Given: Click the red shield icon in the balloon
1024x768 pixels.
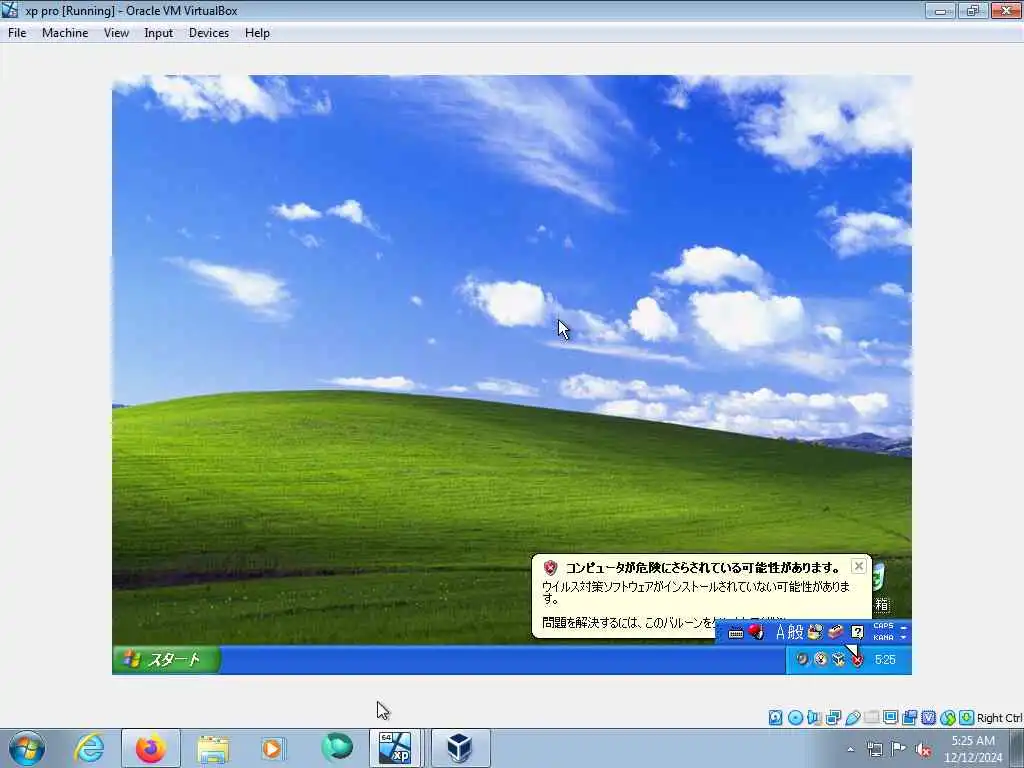Looking at the screenshot, I should click(x=551, y=568).
